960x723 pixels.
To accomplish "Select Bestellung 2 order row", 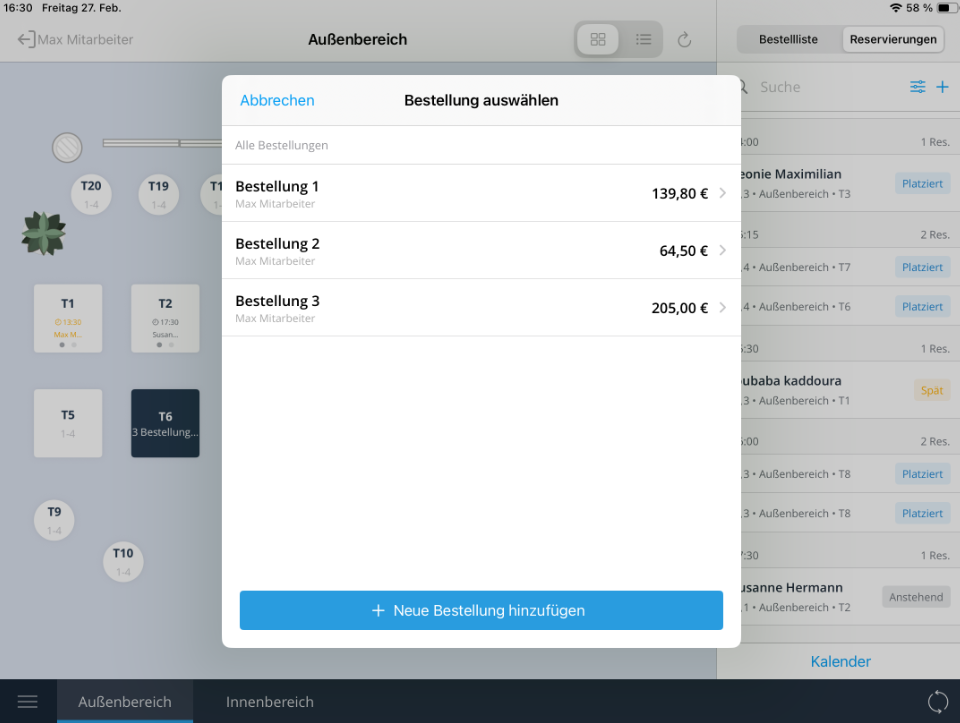I will 481,250.
